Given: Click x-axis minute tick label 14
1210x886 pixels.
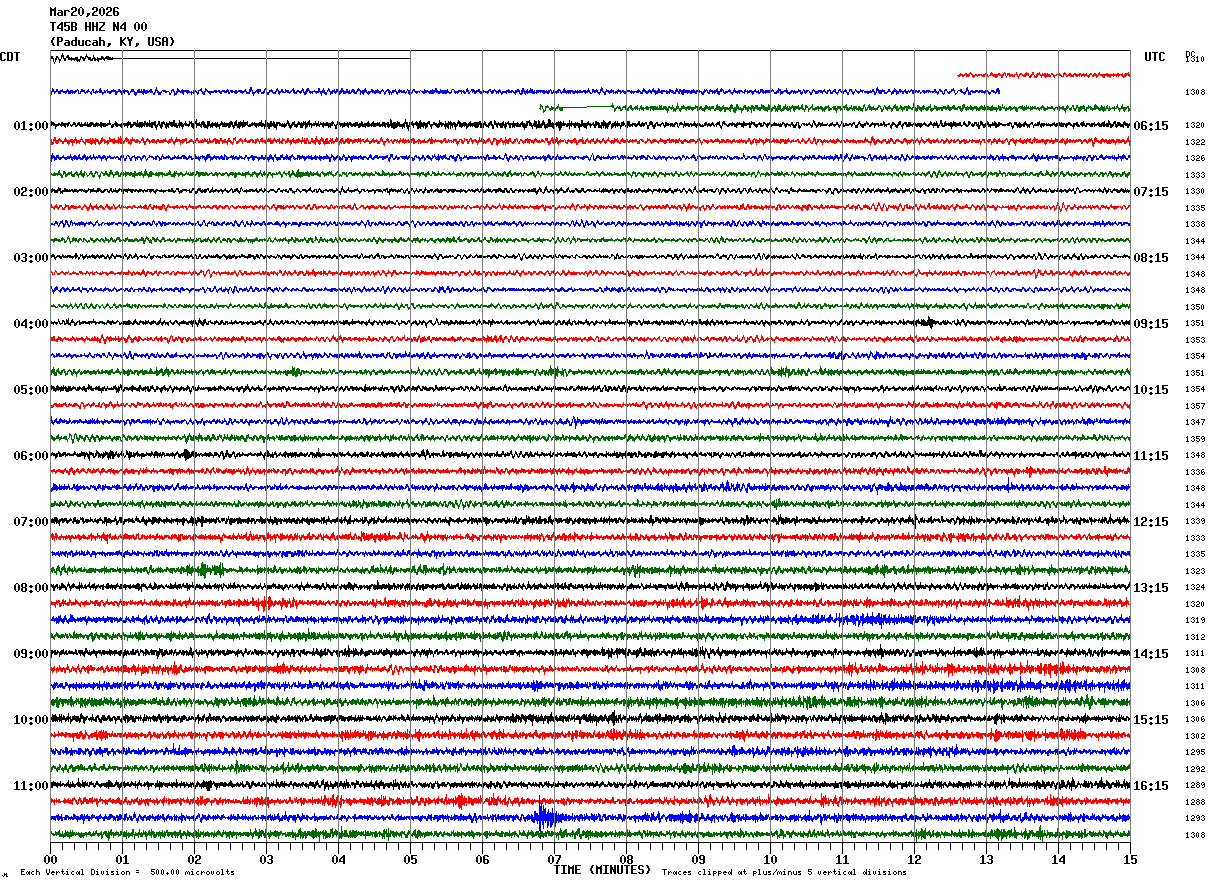Looking at the screenshot, I should [1058, 859].
